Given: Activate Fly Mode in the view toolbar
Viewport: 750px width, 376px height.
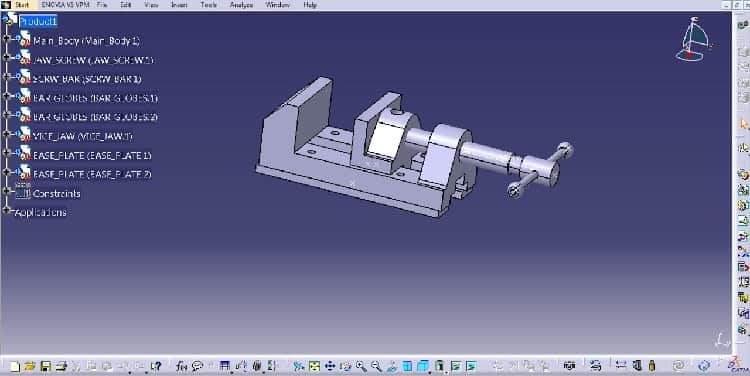Looking at the screenshot, I should 298,366.
